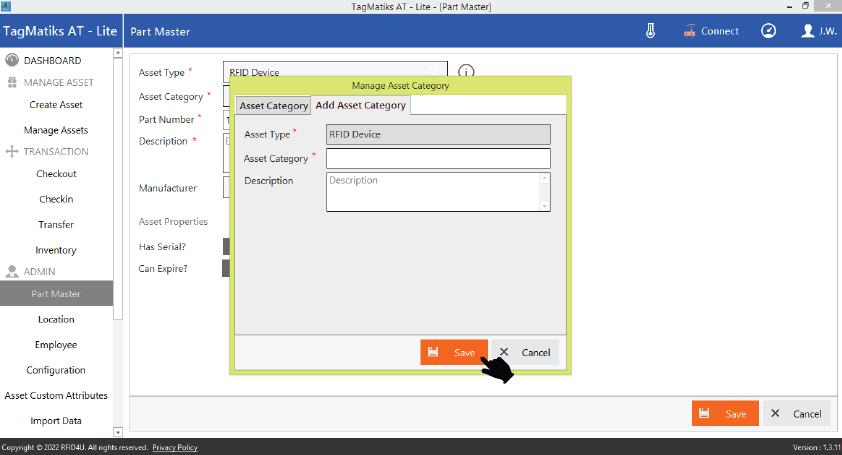Click the Manage Asset section icon

13,83
